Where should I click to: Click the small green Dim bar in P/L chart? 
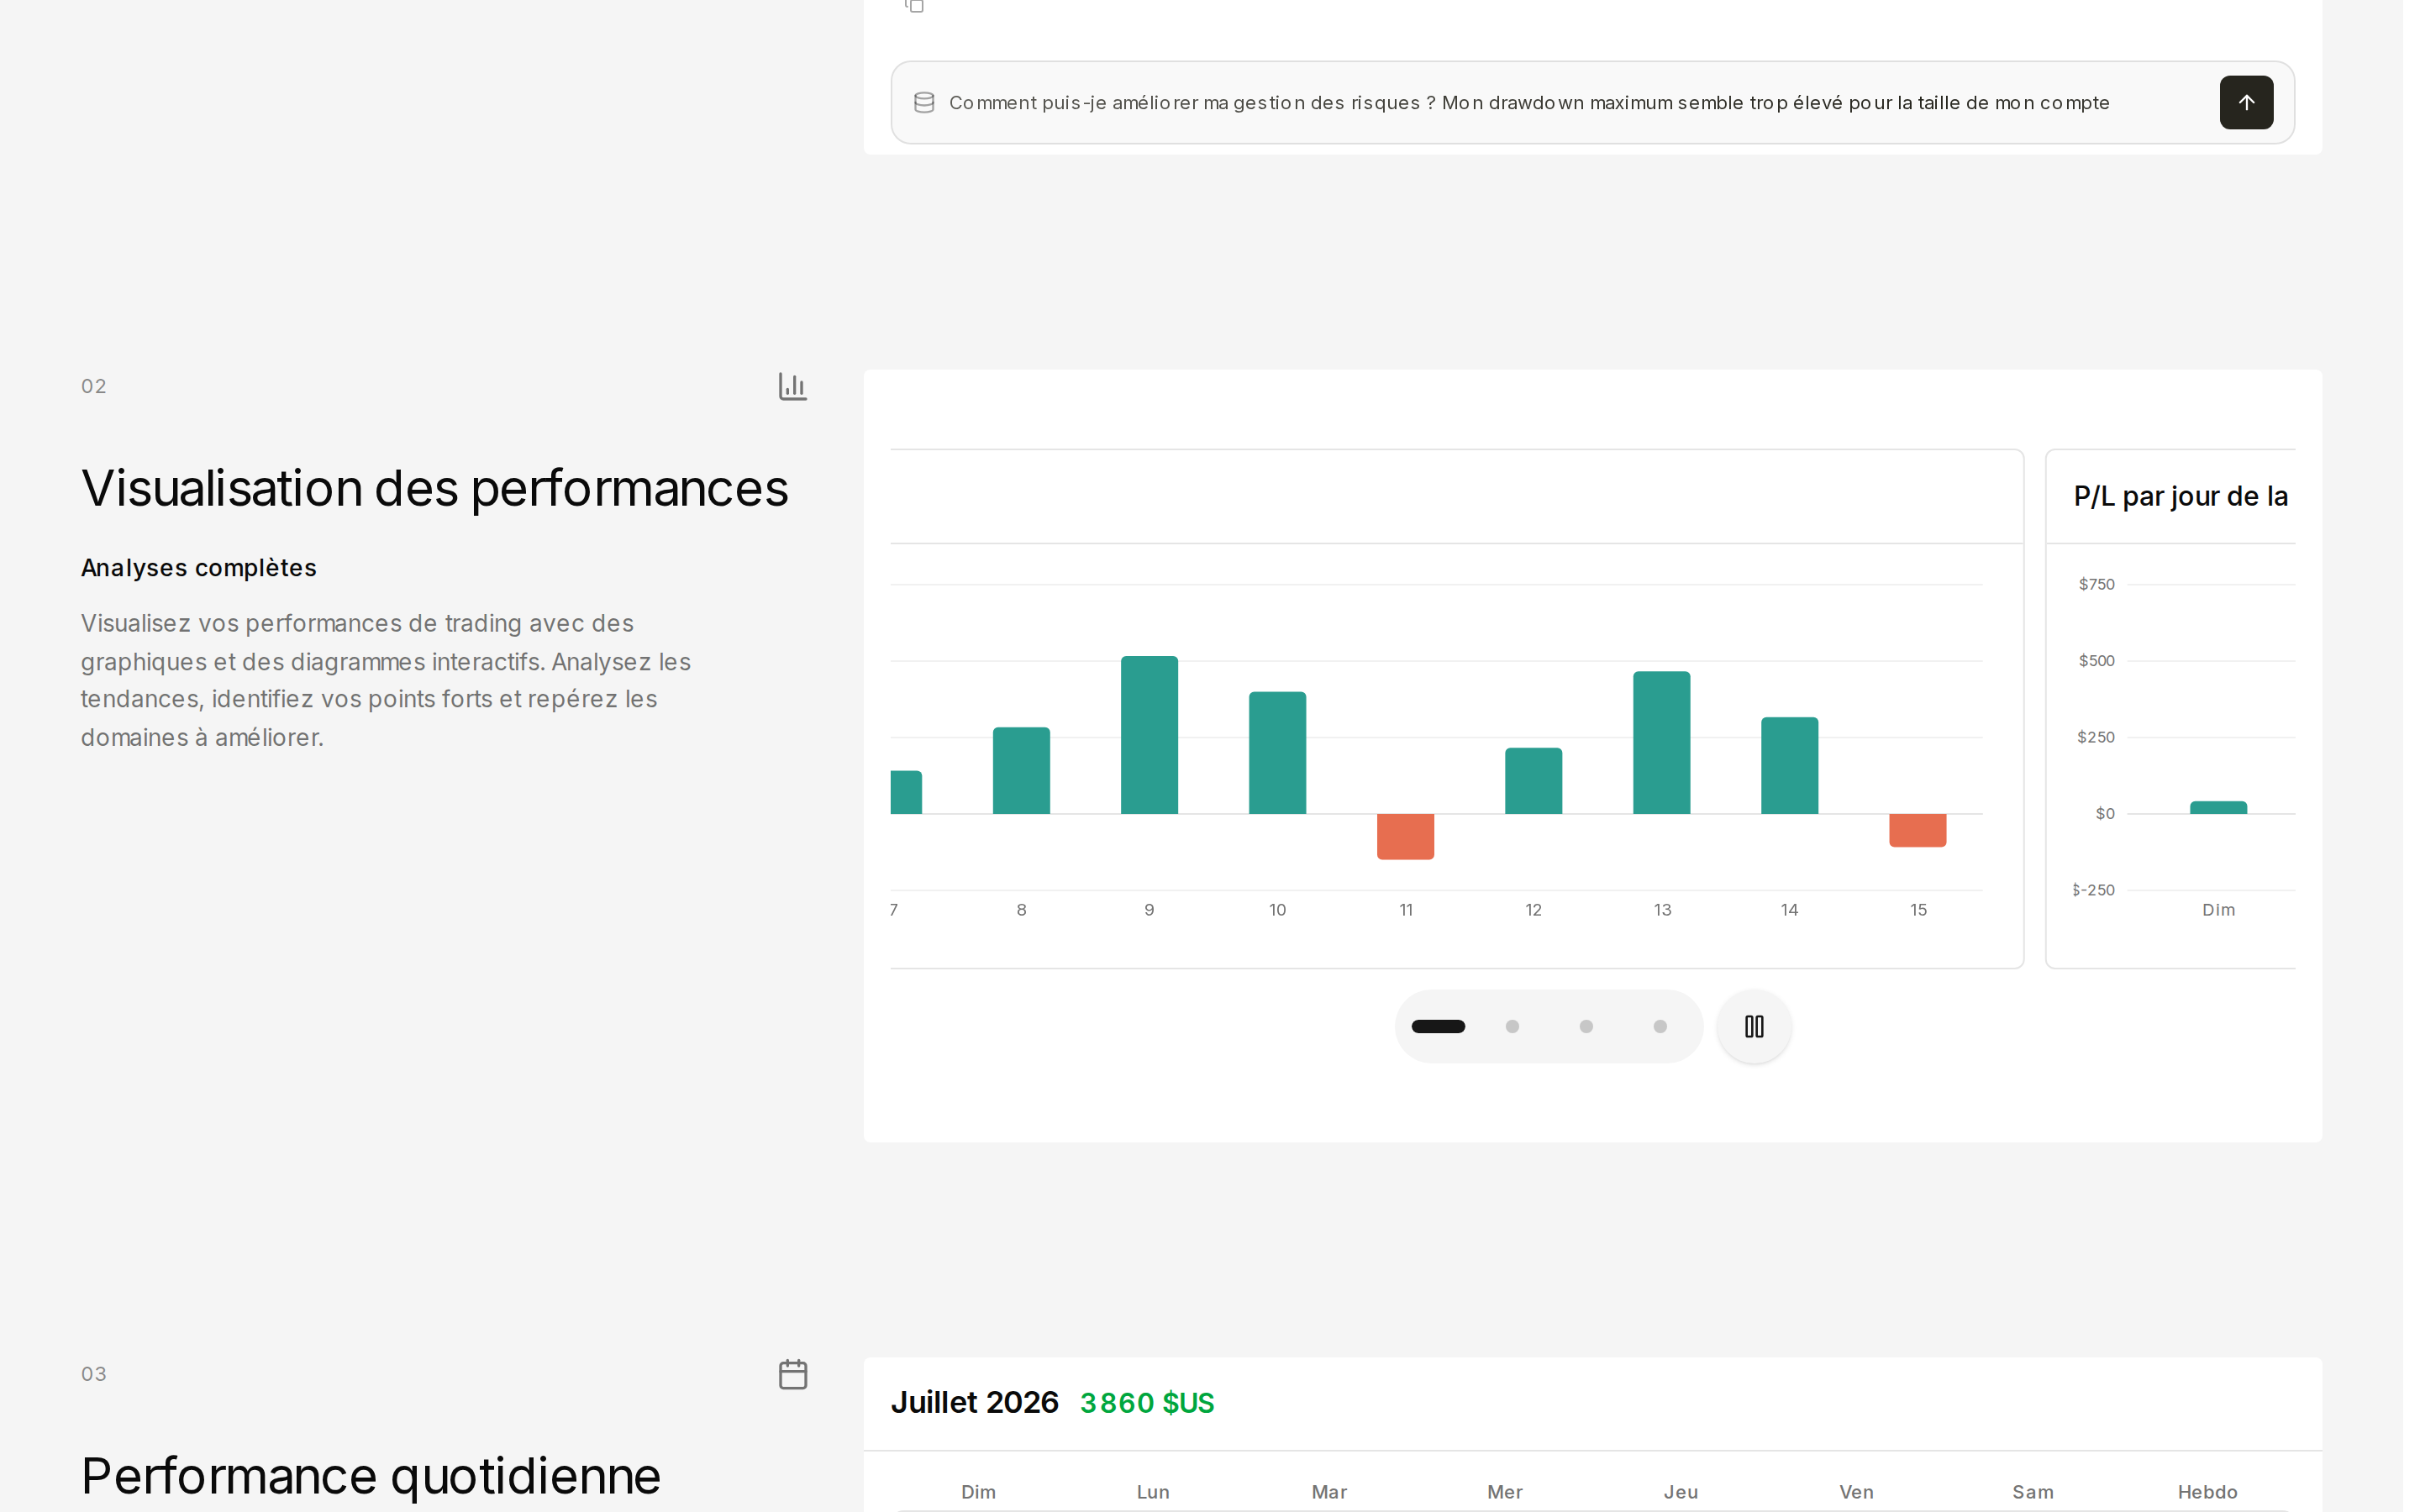pos(2218,807)
